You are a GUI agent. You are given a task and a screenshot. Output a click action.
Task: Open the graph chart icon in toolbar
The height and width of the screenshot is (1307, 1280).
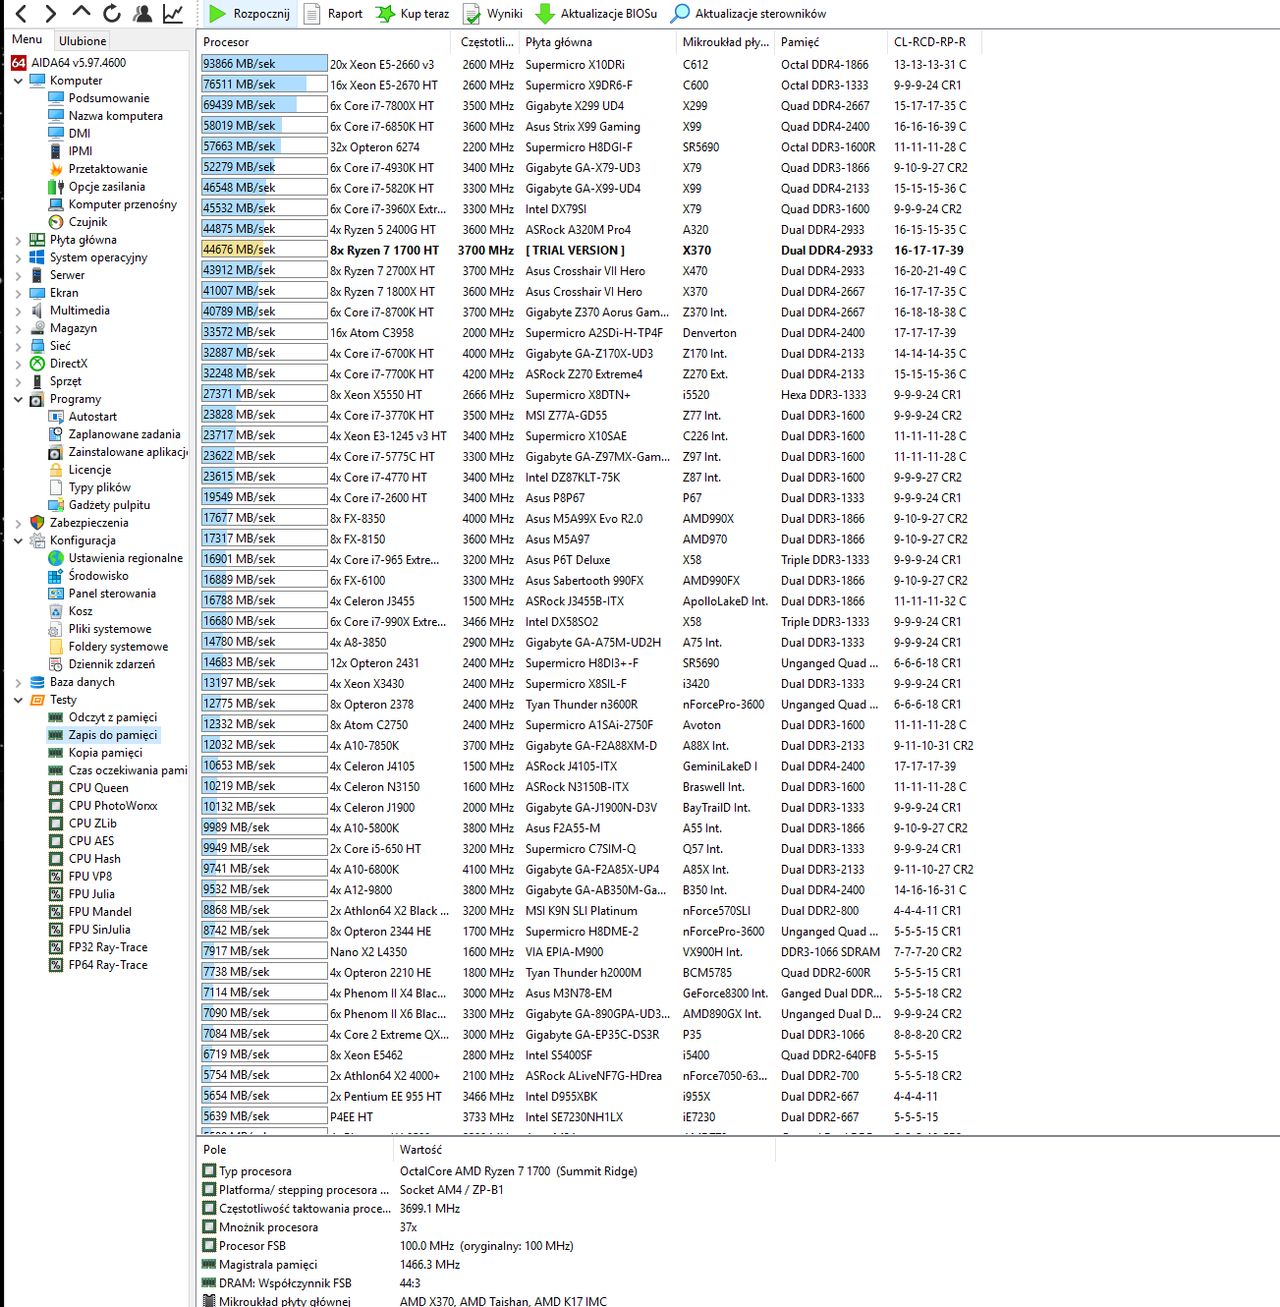(173, 14)
